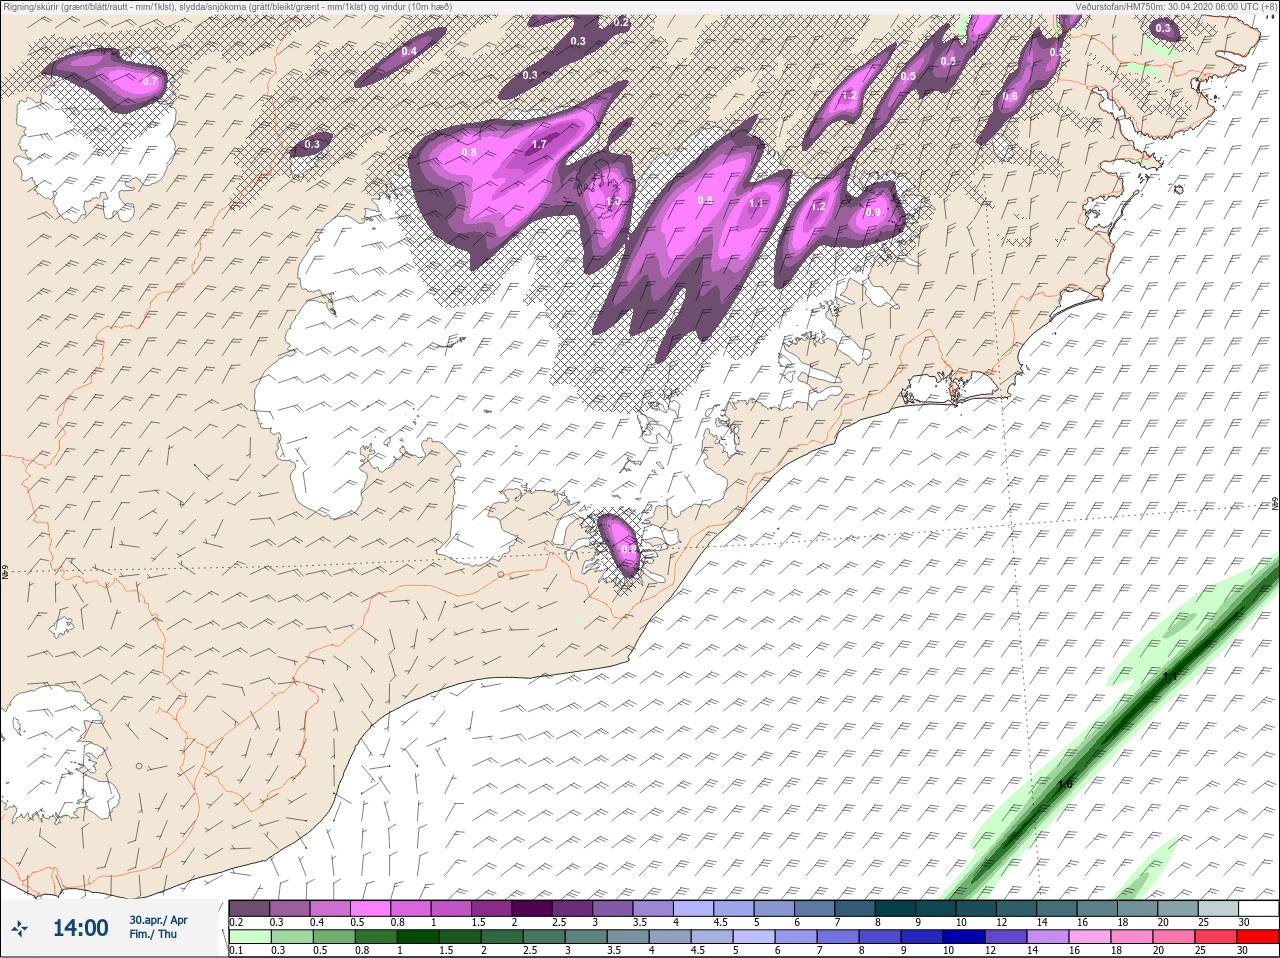This screenshot has height=958, width=1280.
Task: Click the 'Veðurstofan/HM750m' run timestamp header
Action: point(1176,6)
